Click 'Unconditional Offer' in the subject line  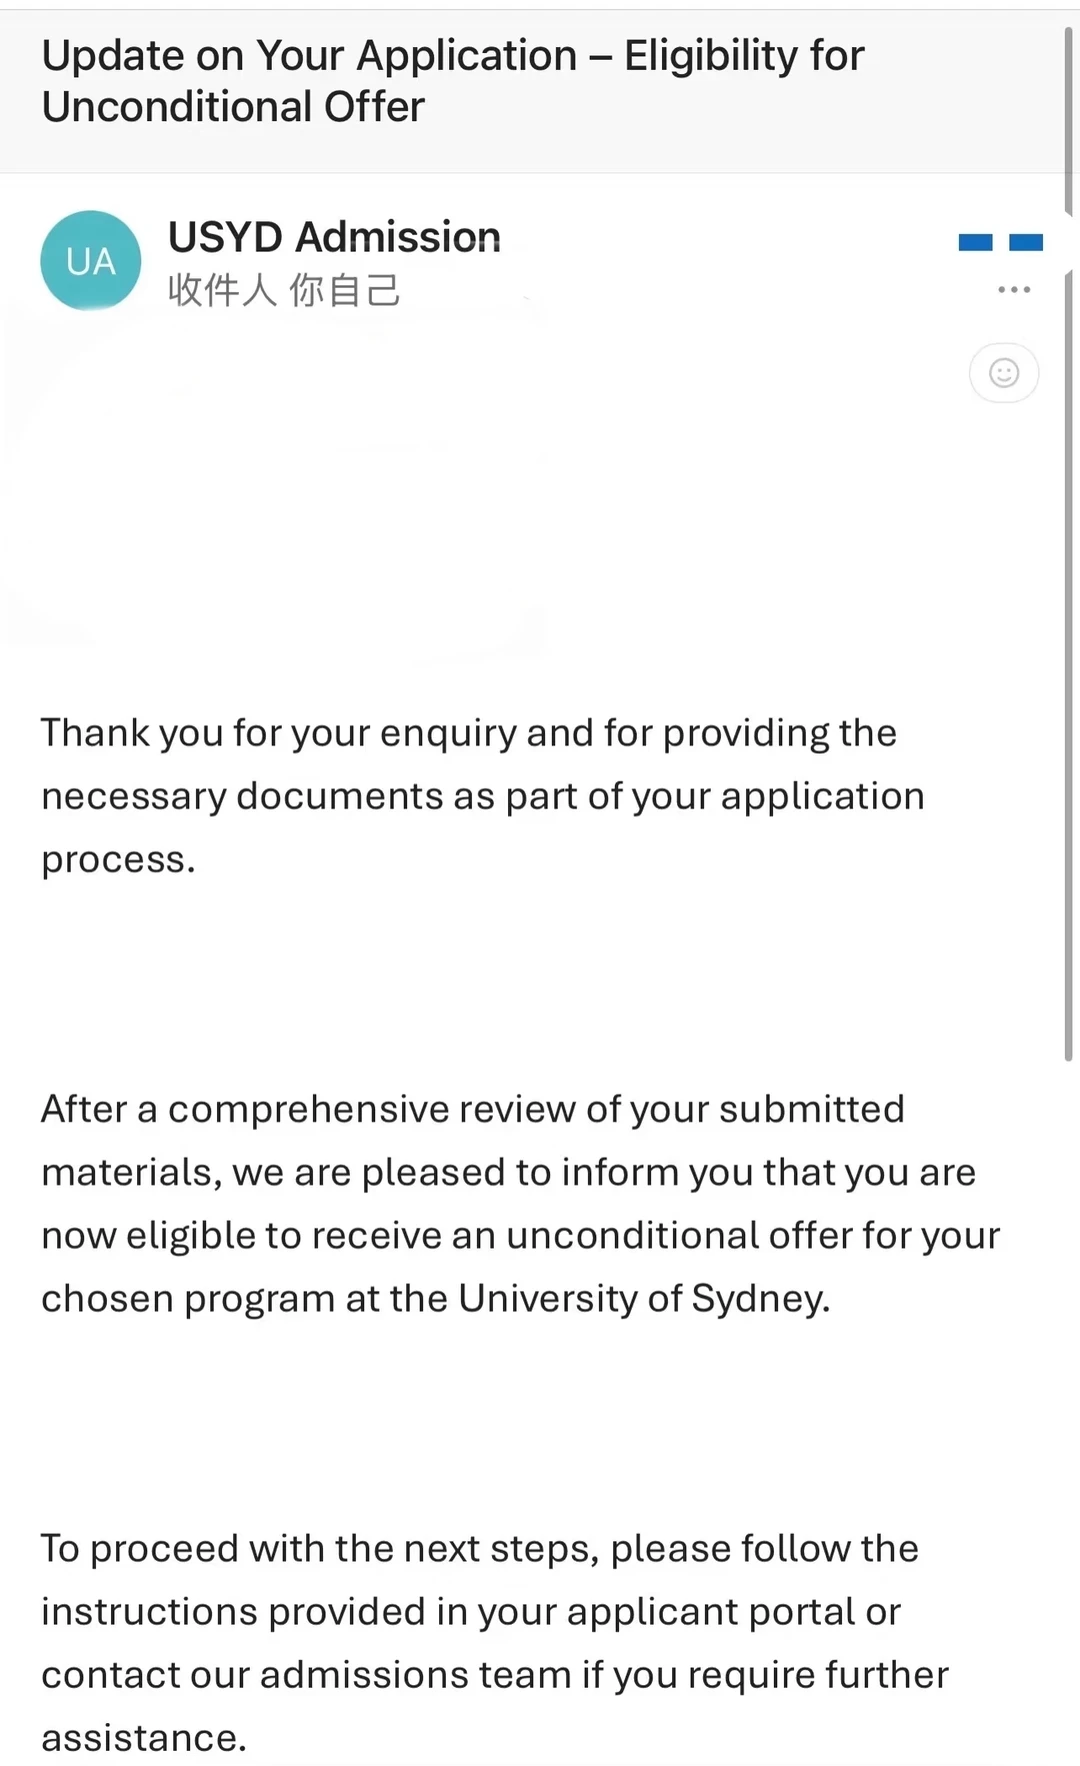point(233,107)
